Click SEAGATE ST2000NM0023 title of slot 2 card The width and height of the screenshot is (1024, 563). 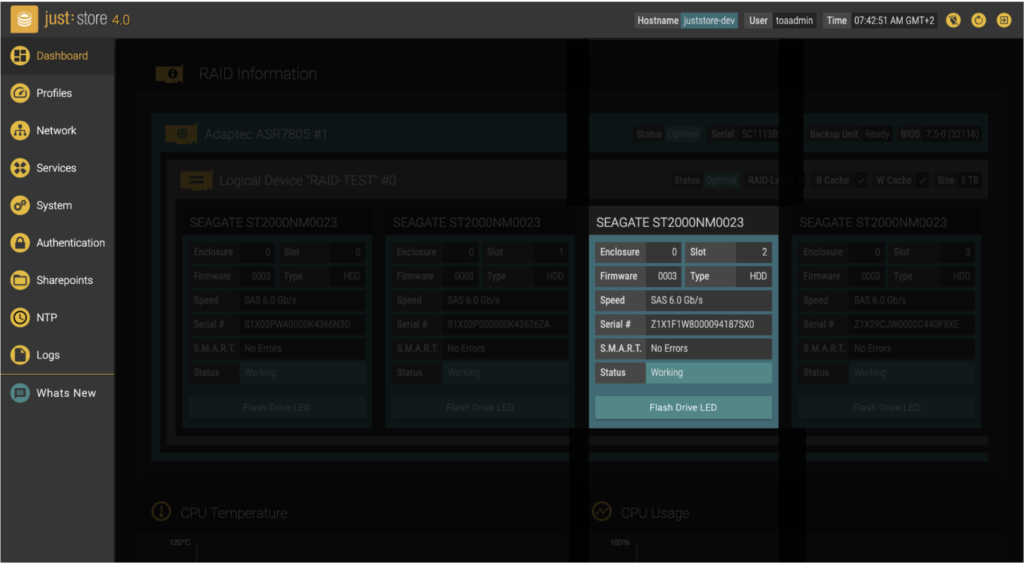tap(669, 223)
